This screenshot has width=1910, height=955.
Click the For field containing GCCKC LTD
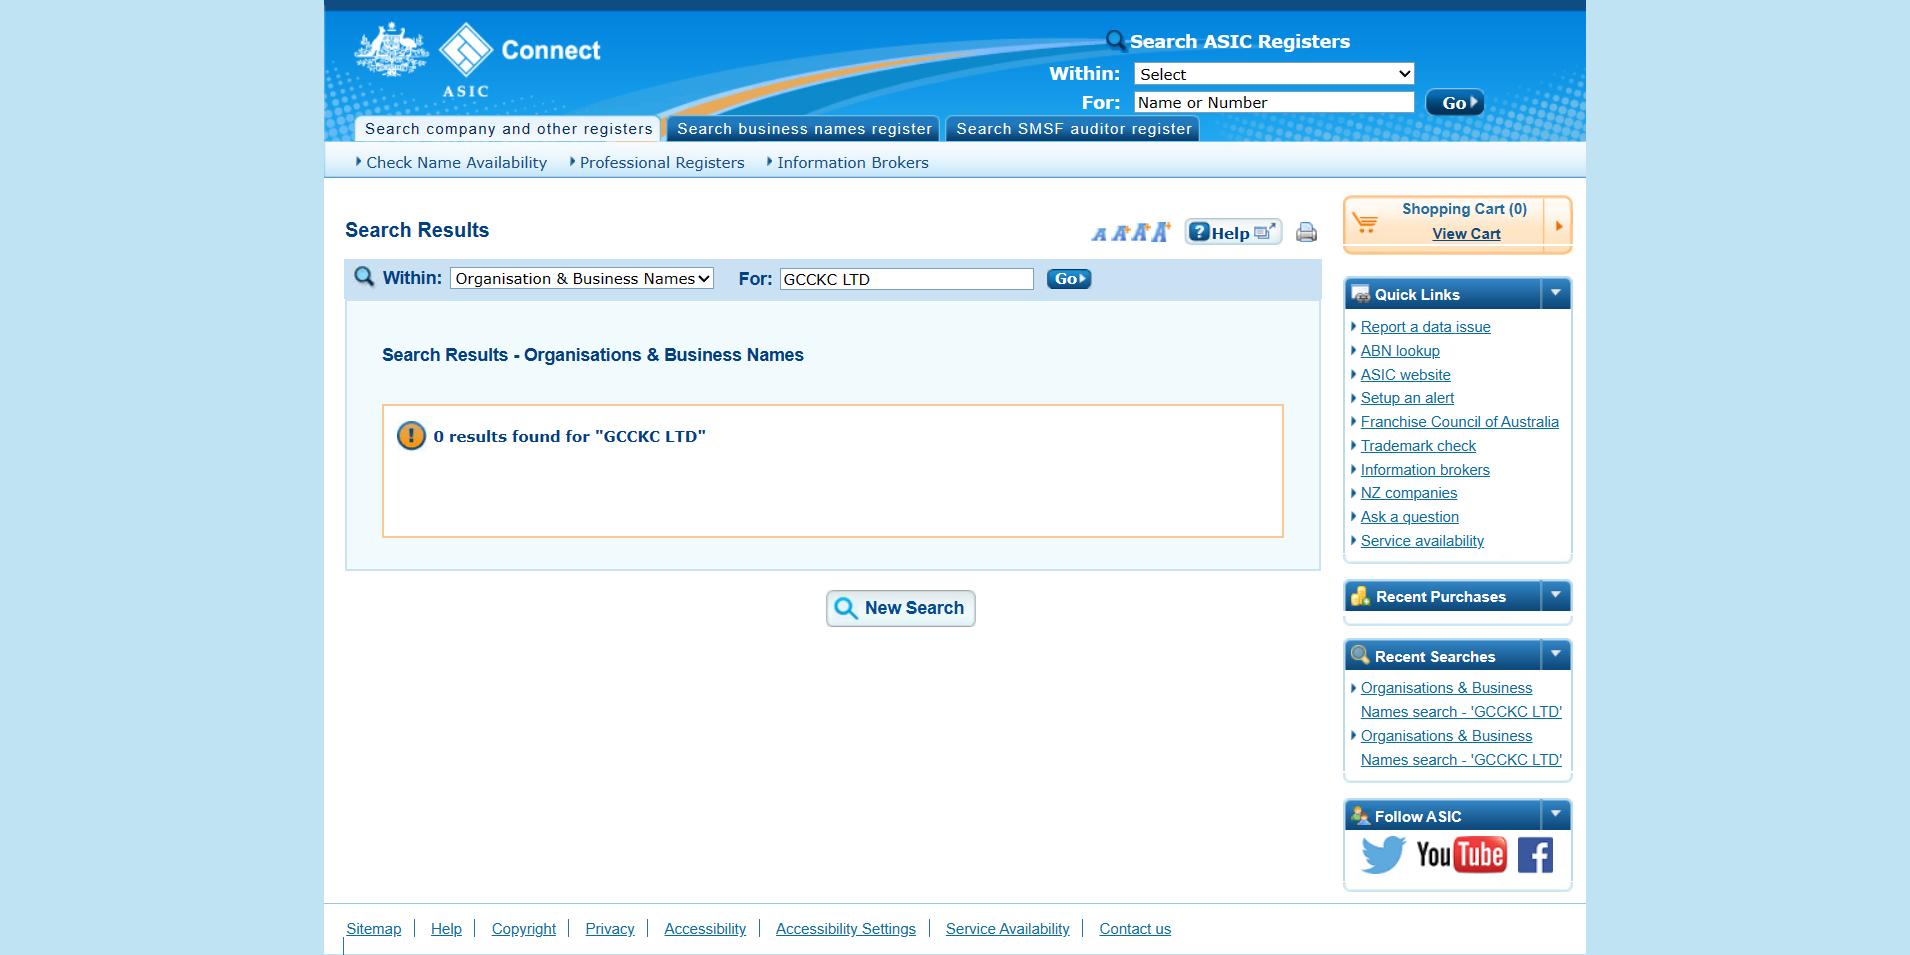point(907,279)
